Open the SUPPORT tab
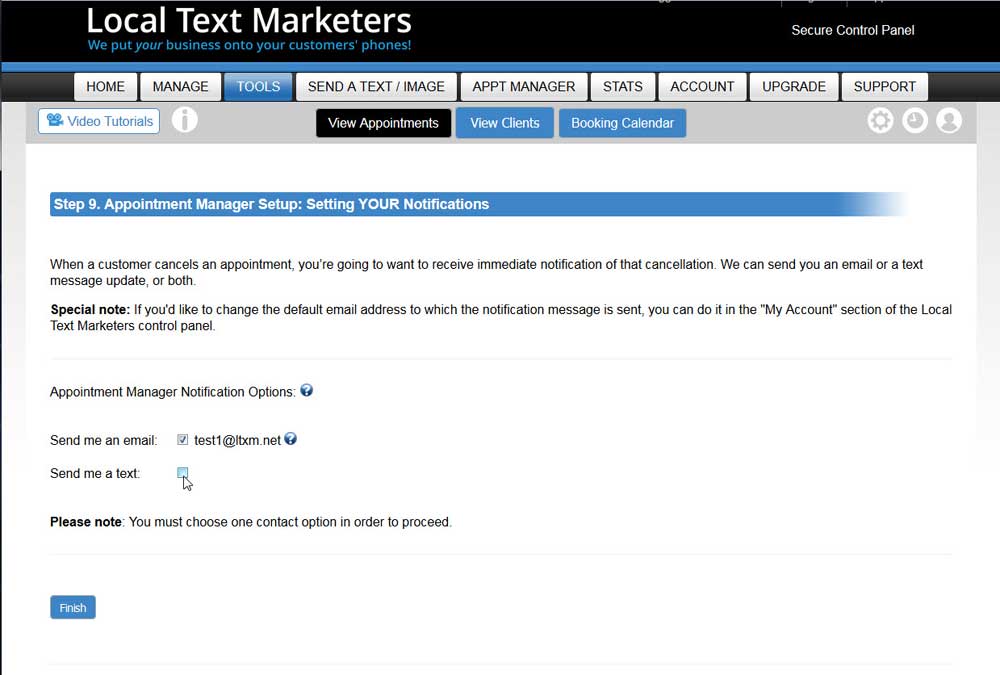This screenshot has width=1000, height=675. [x=884, y=86]
